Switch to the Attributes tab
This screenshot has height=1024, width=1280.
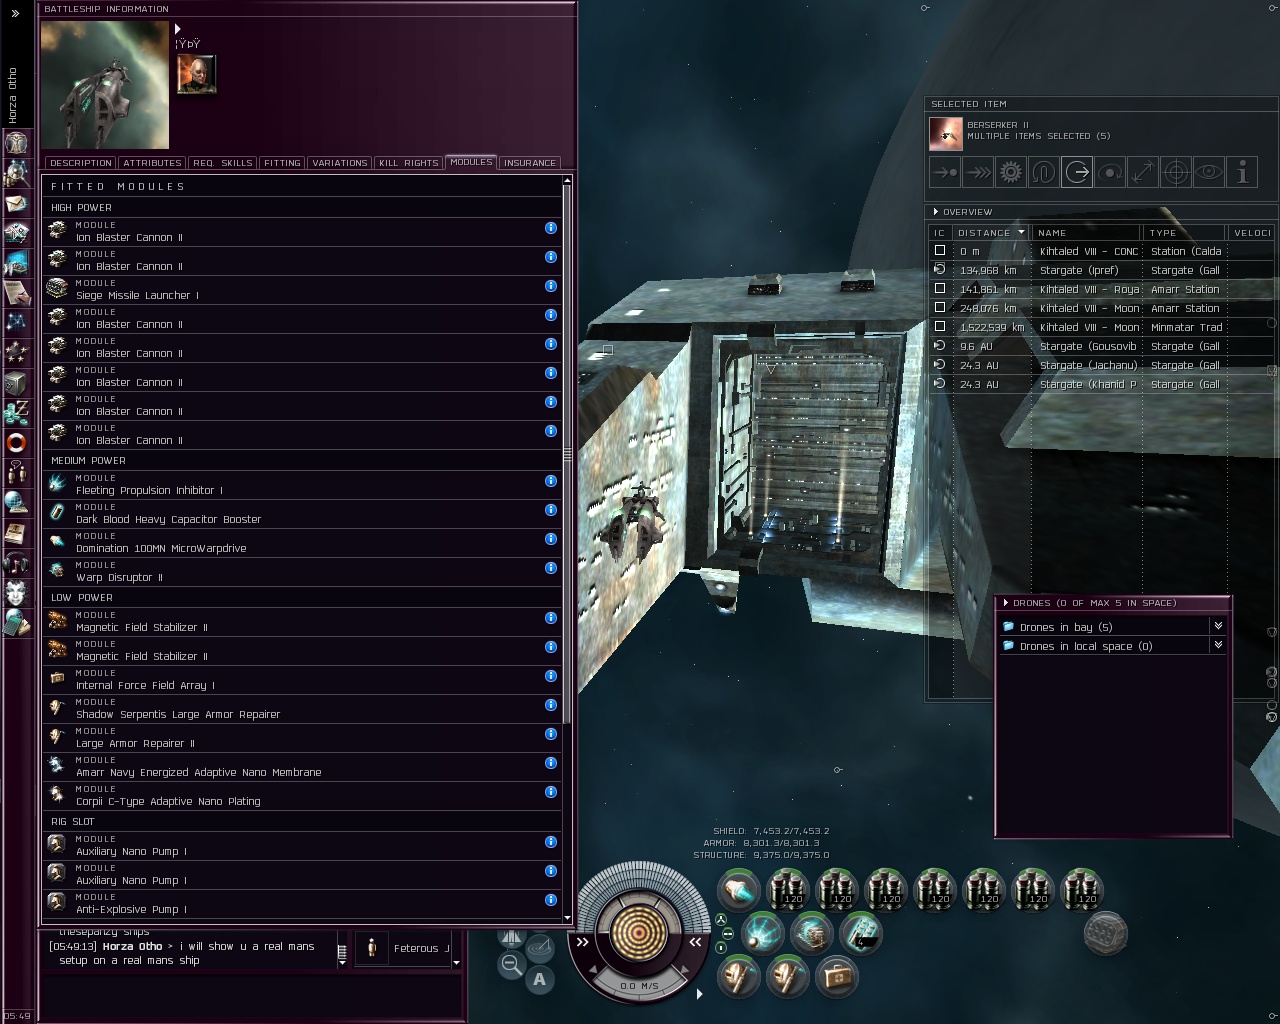pos(152,163)
